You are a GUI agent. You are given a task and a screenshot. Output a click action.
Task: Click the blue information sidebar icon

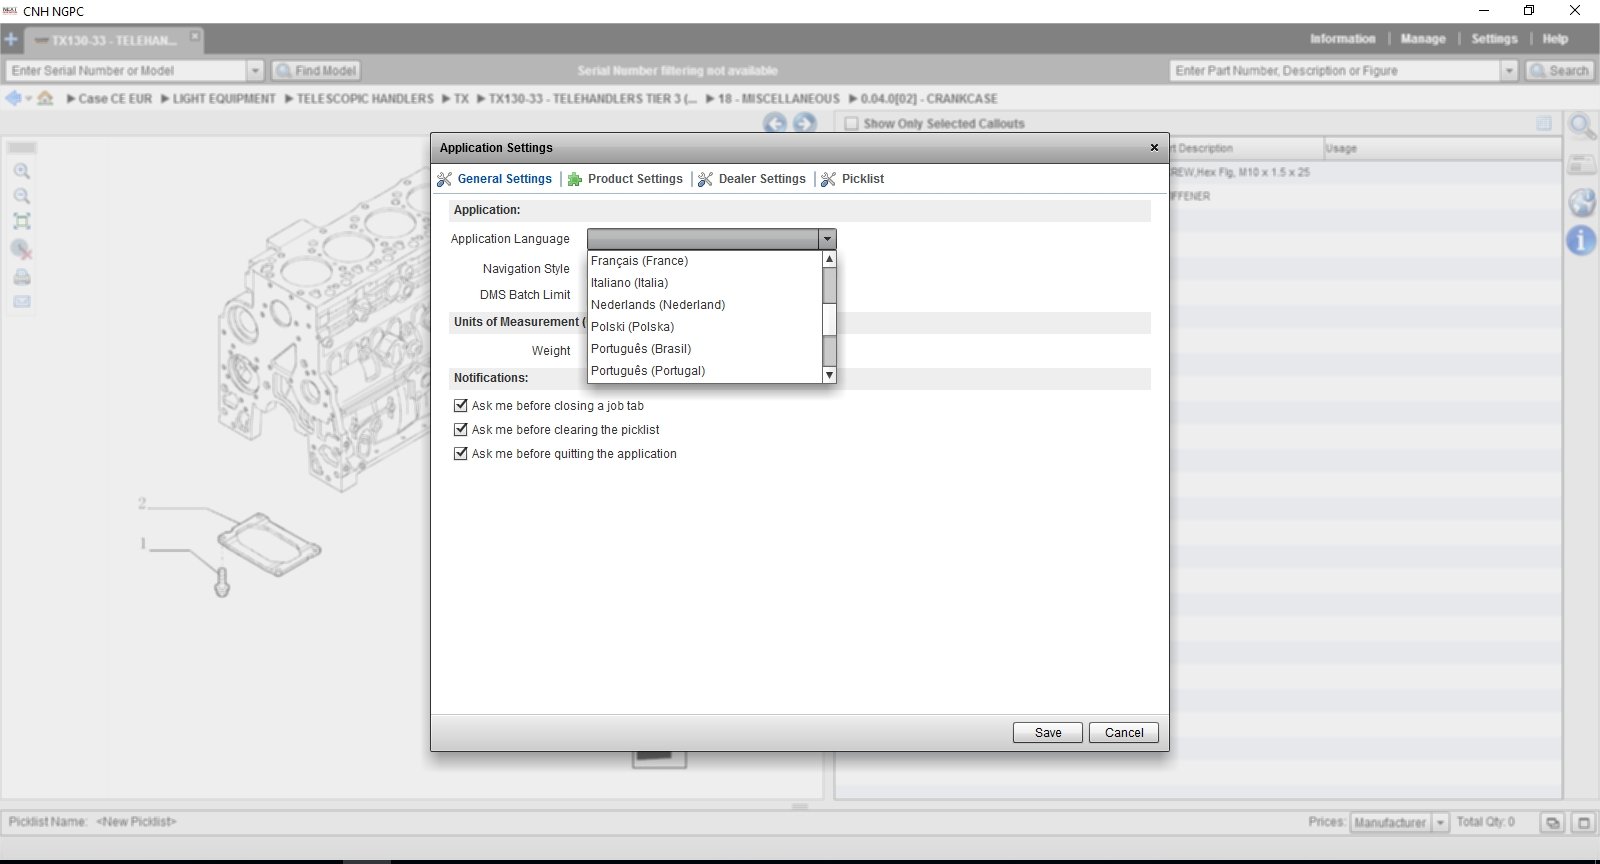[1581, 240]
